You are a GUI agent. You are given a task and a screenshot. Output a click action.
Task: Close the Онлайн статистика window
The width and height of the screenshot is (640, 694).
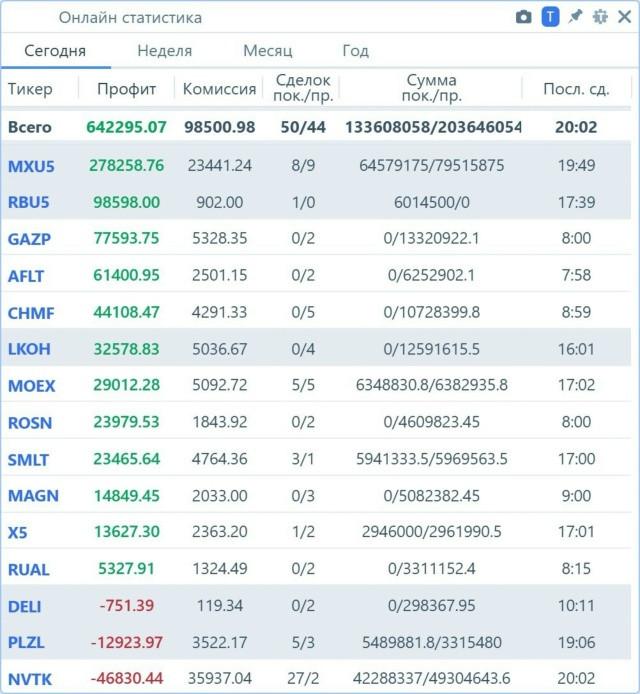[625, 17]
